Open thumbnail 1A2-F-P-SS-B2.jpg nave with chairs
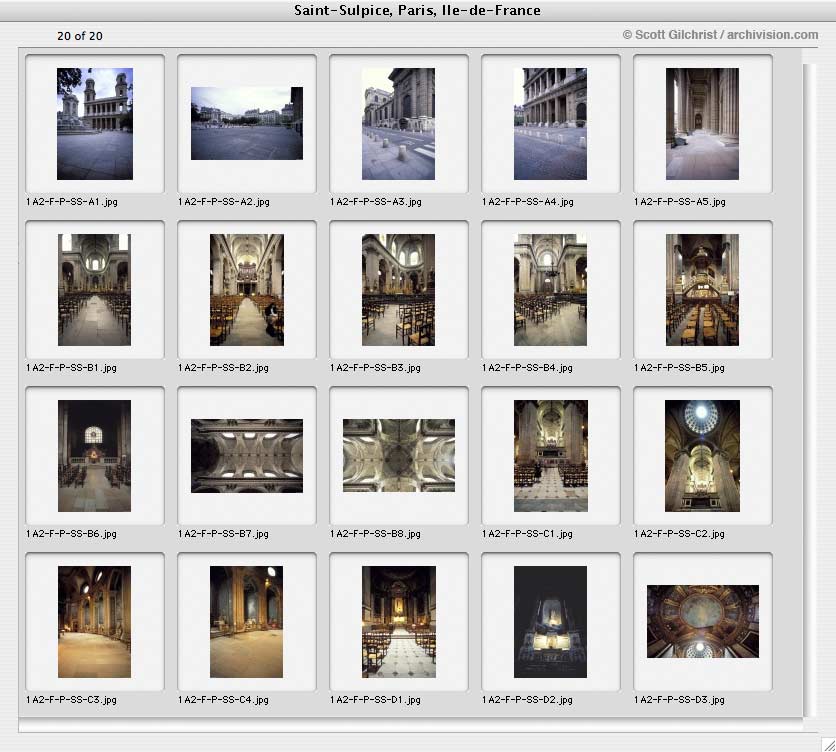 click(x=247, y=290)
